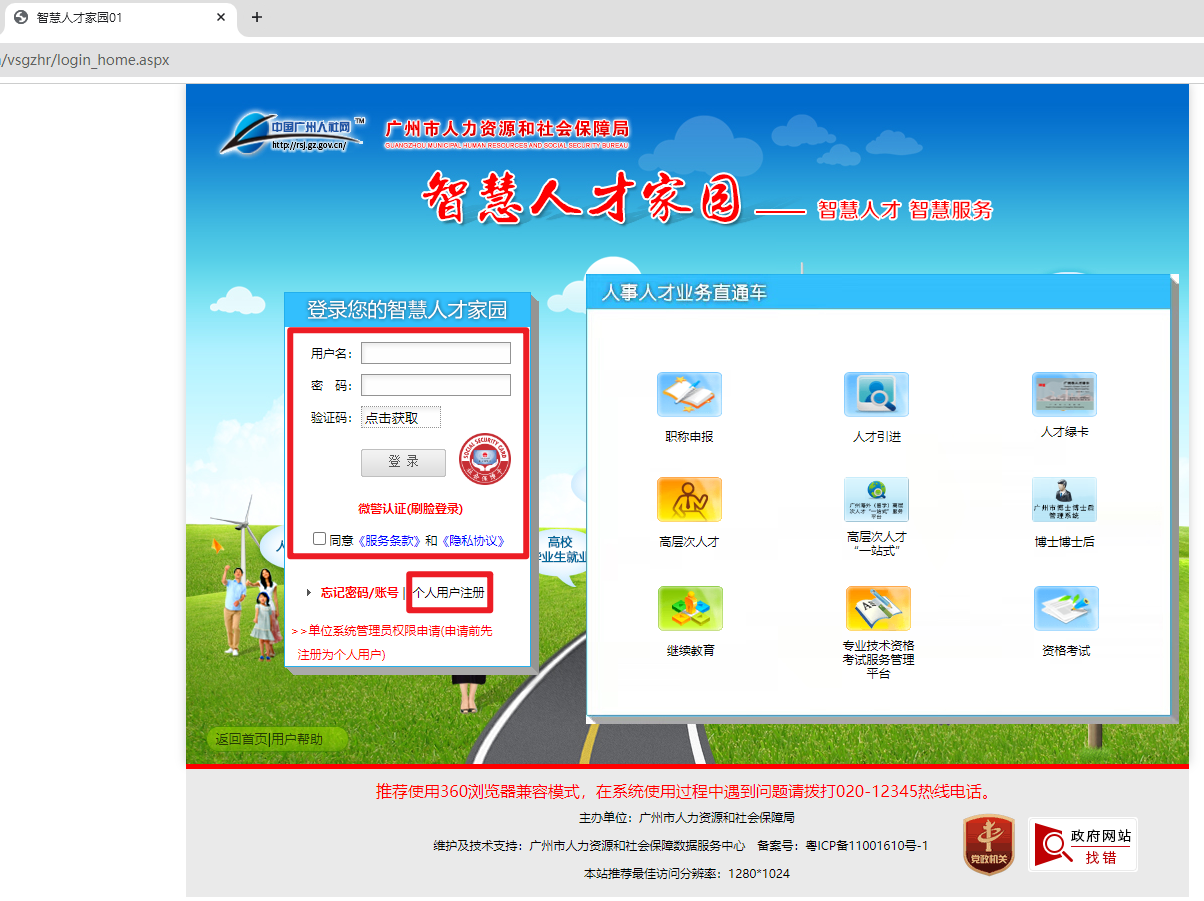Open 单位系统管理员权限申请 link
The image size is (1204, 901).
coord(392,642)
